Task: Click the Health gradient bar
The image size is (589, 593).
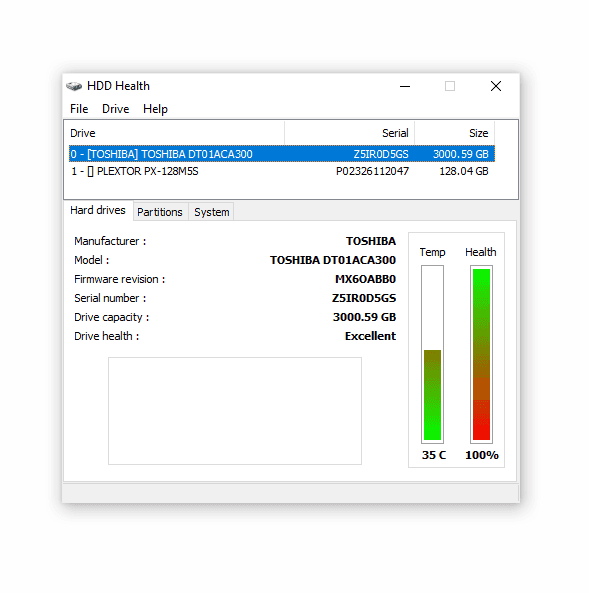Action: 482,354
